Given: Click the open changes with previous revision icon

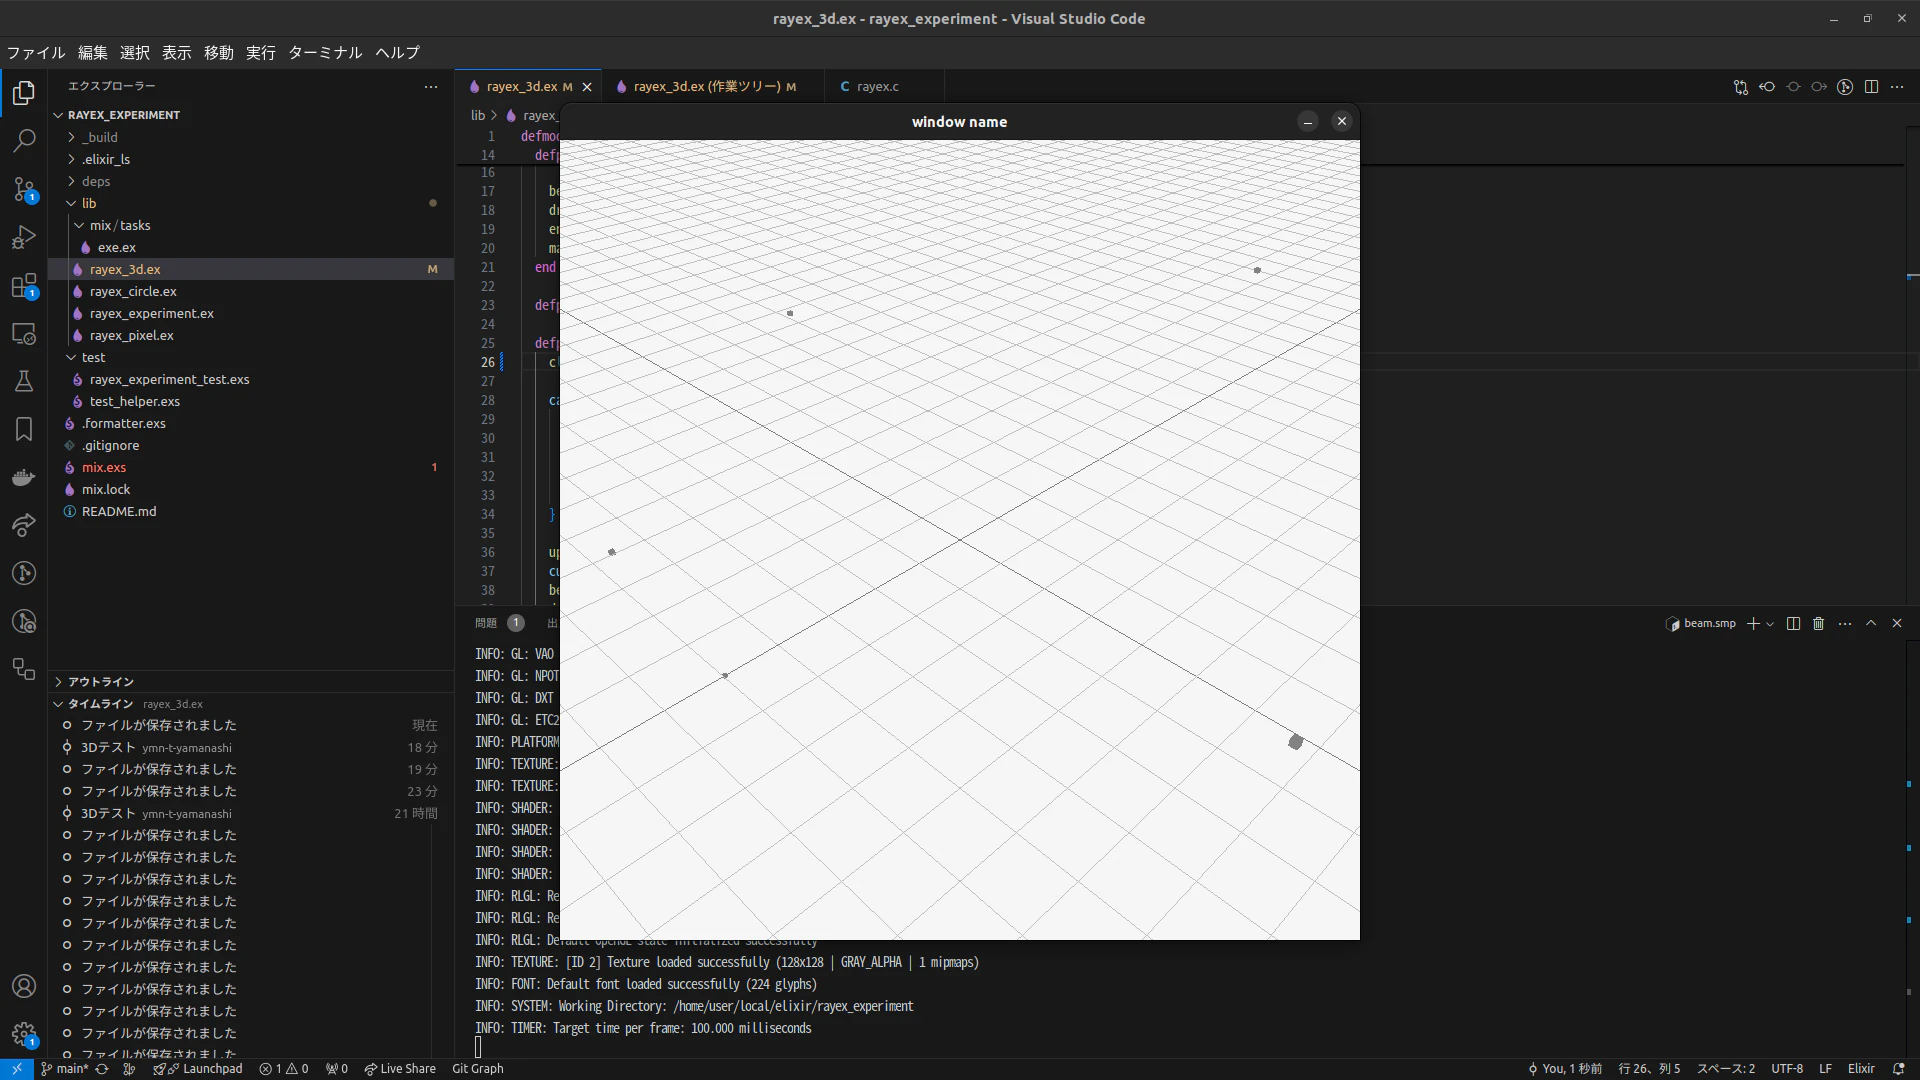Looking at the screenshot, I should pyautogui.click(x=1767, y=87).
